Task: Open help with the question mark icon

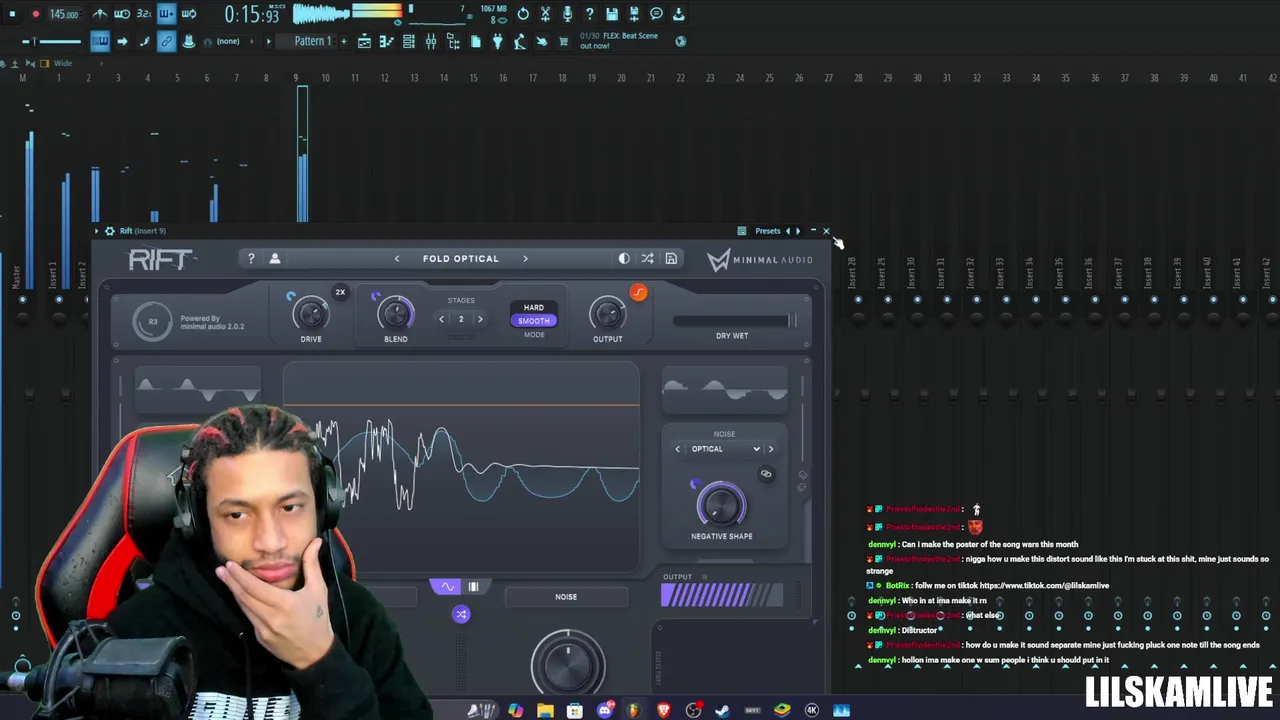Action: (x=589, y=14)
